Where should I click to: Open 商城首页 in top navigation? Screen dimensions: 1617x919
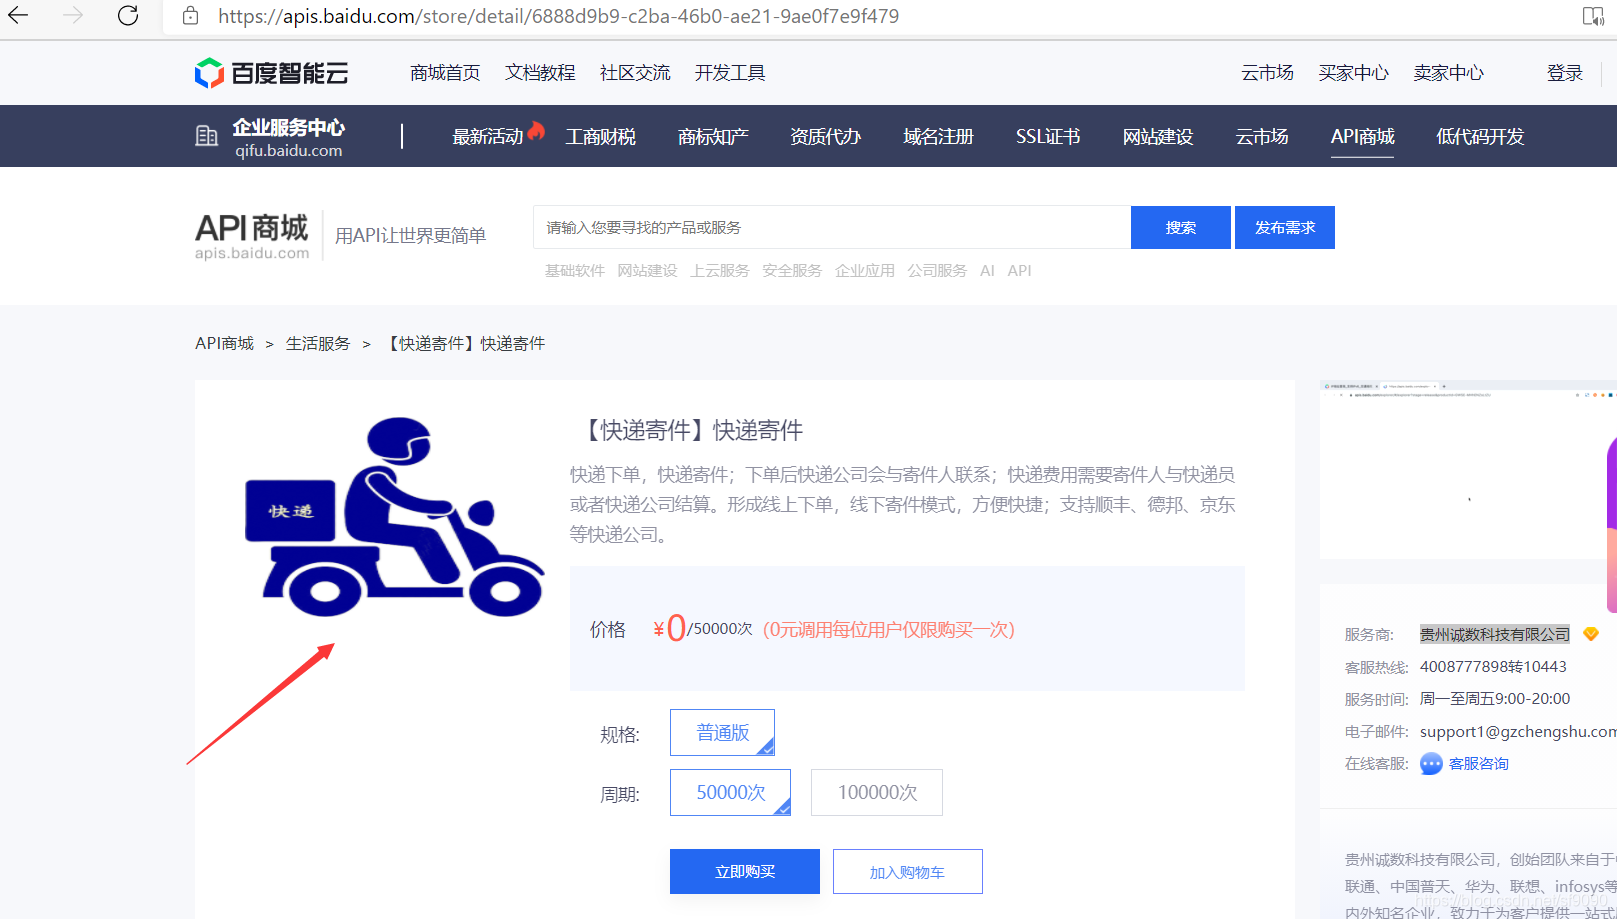coord(445,73)
